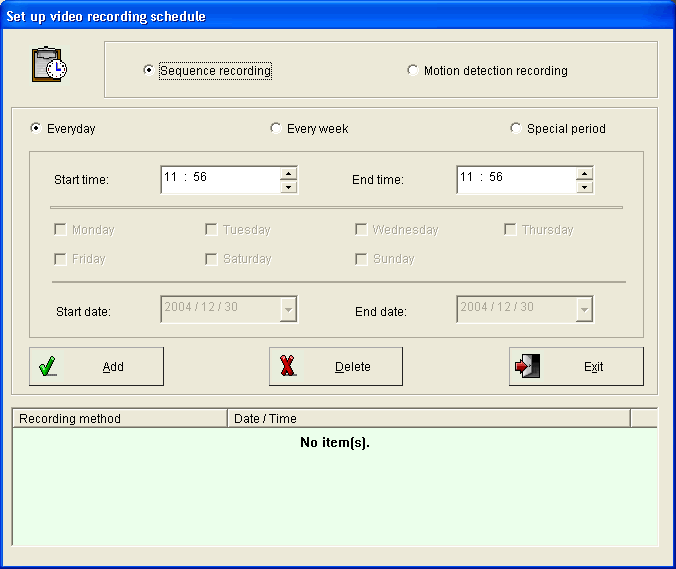Click the Exit door icon

pyautogui.click(x=527, y=367)
